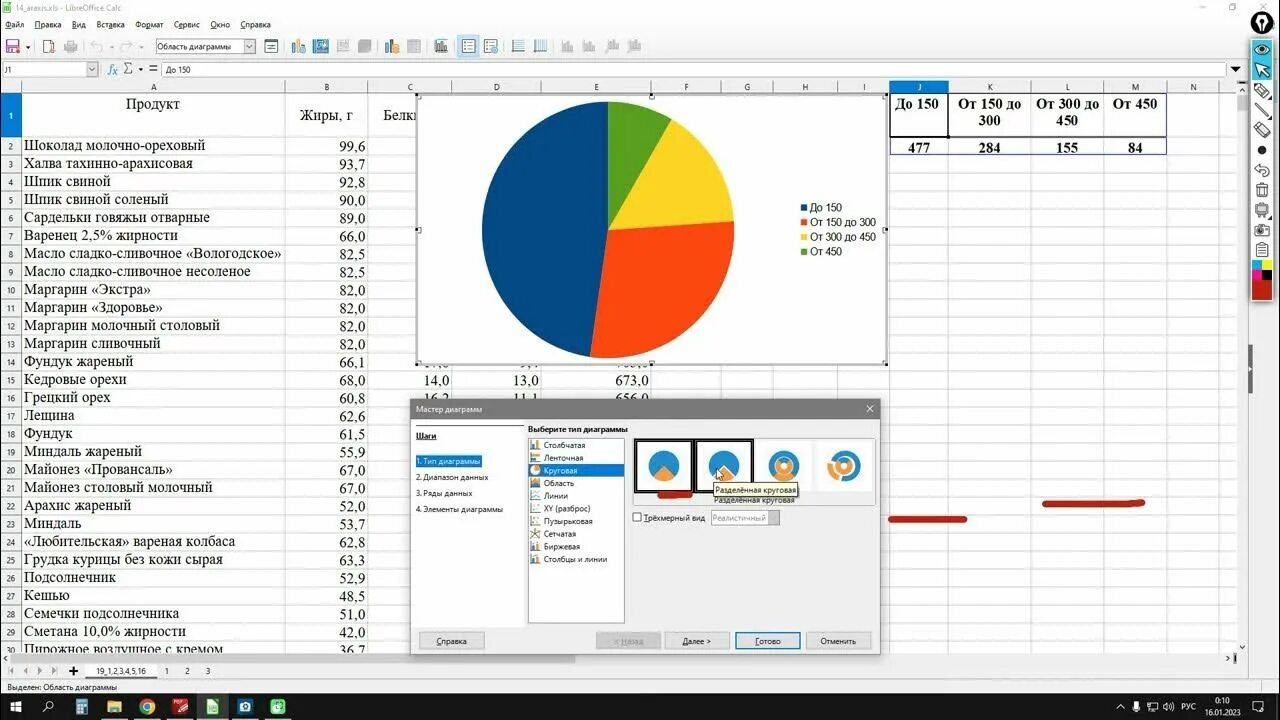Open the Правка menu
The width and height of the screenshot is (1280, 720).
pyautogui.click(x=47, y=24)
